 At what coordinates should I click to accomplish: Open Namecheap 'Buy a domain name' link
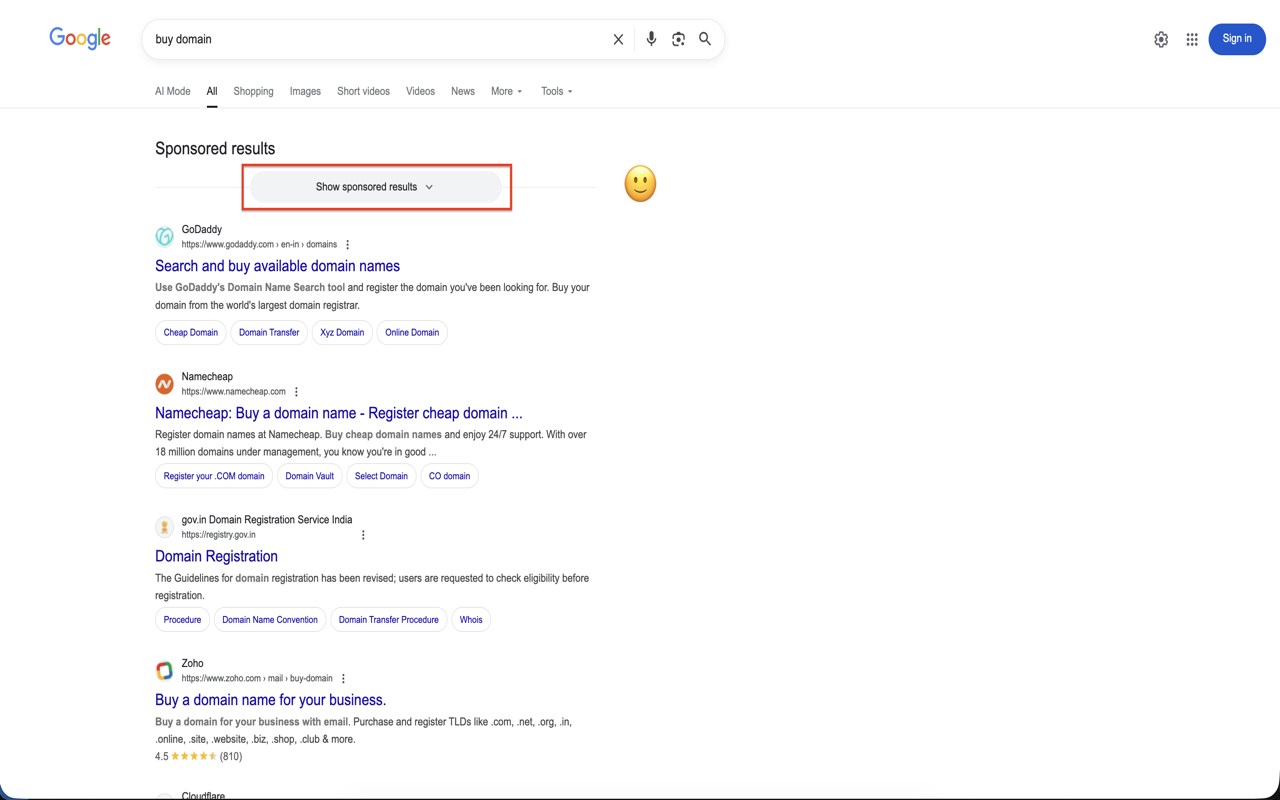pyautogui.click(x=338, y=413)
